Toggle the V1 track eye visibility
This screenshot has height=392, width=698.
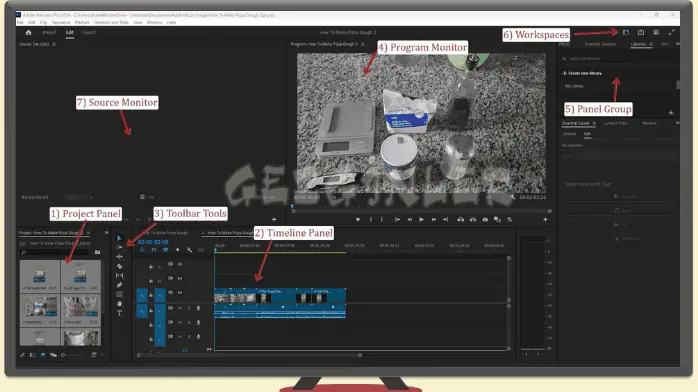180,293
